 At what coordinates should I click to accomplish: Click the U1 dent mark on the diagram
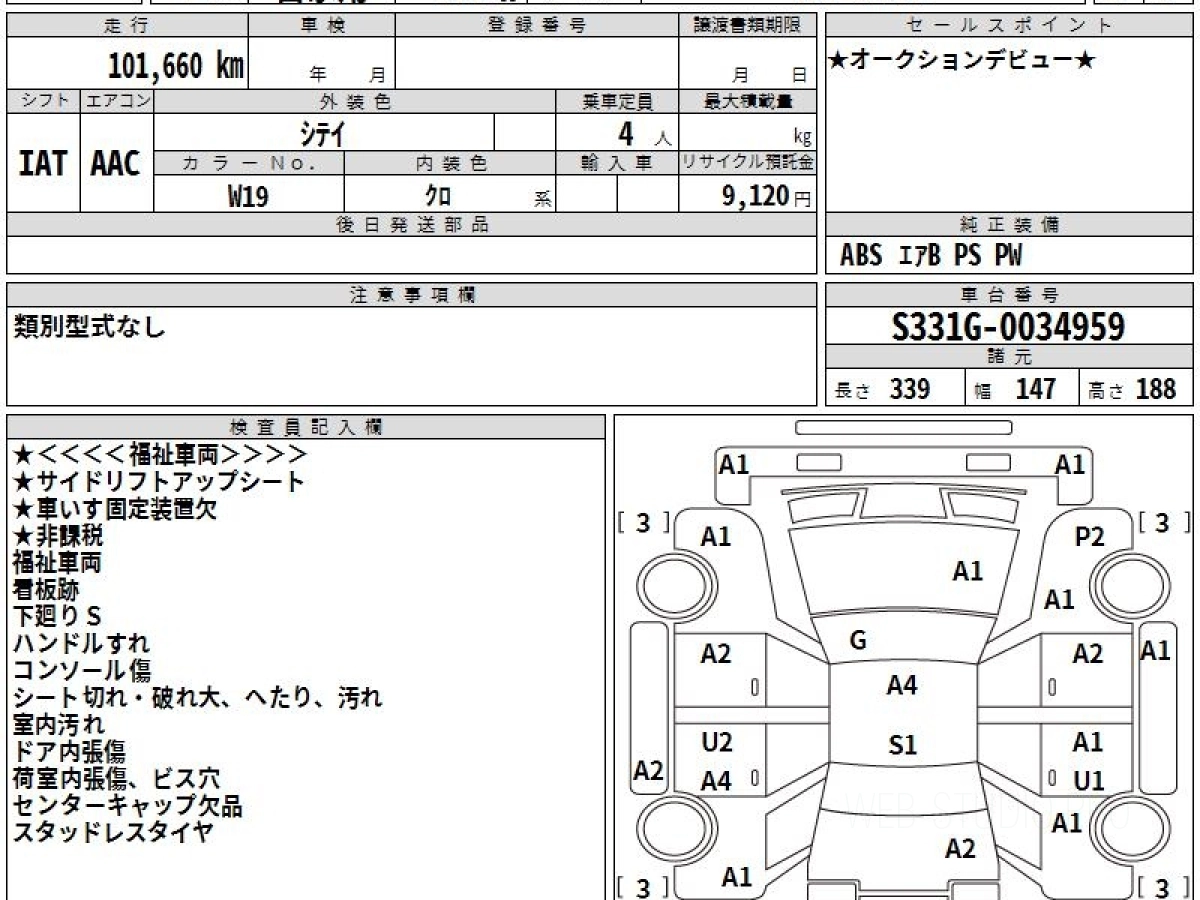click(x=1089, y=781)
